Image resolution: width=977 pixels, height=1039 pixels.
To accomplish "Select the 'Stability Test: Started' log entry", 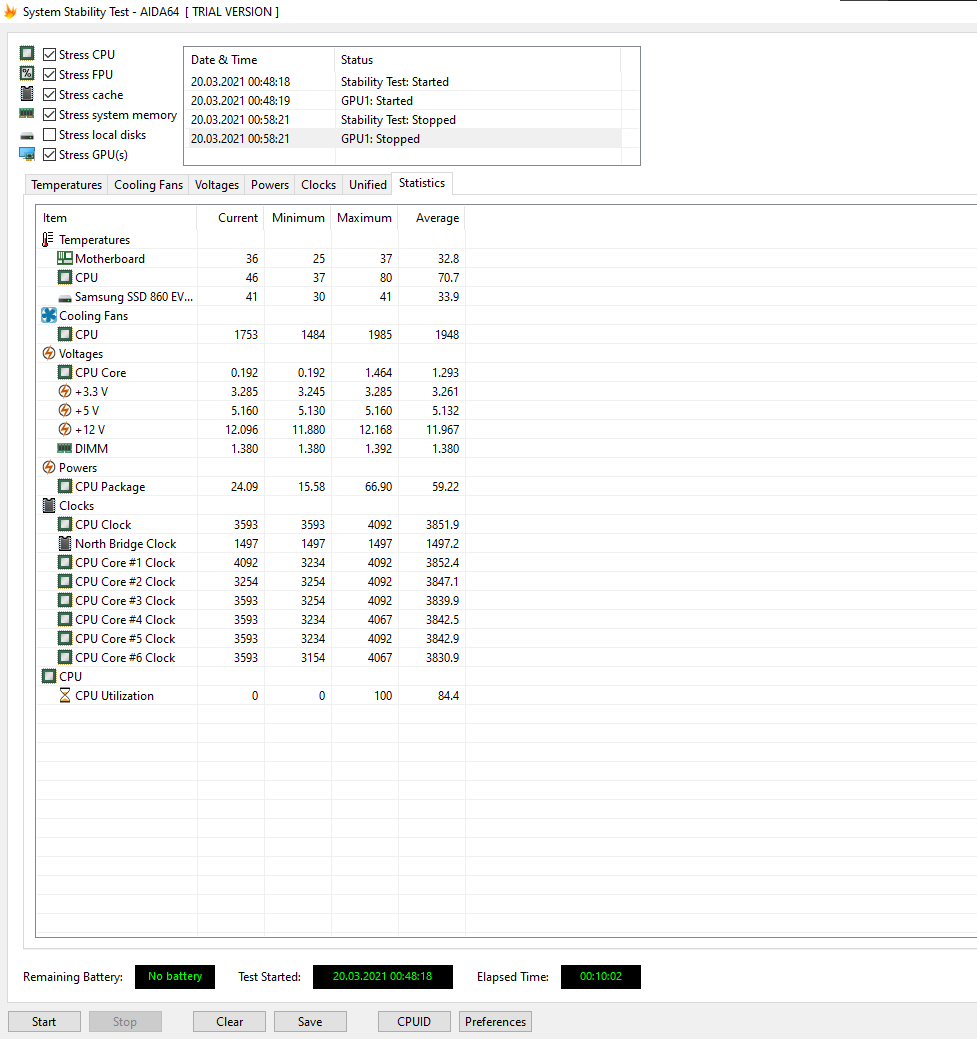I will 403,82.
